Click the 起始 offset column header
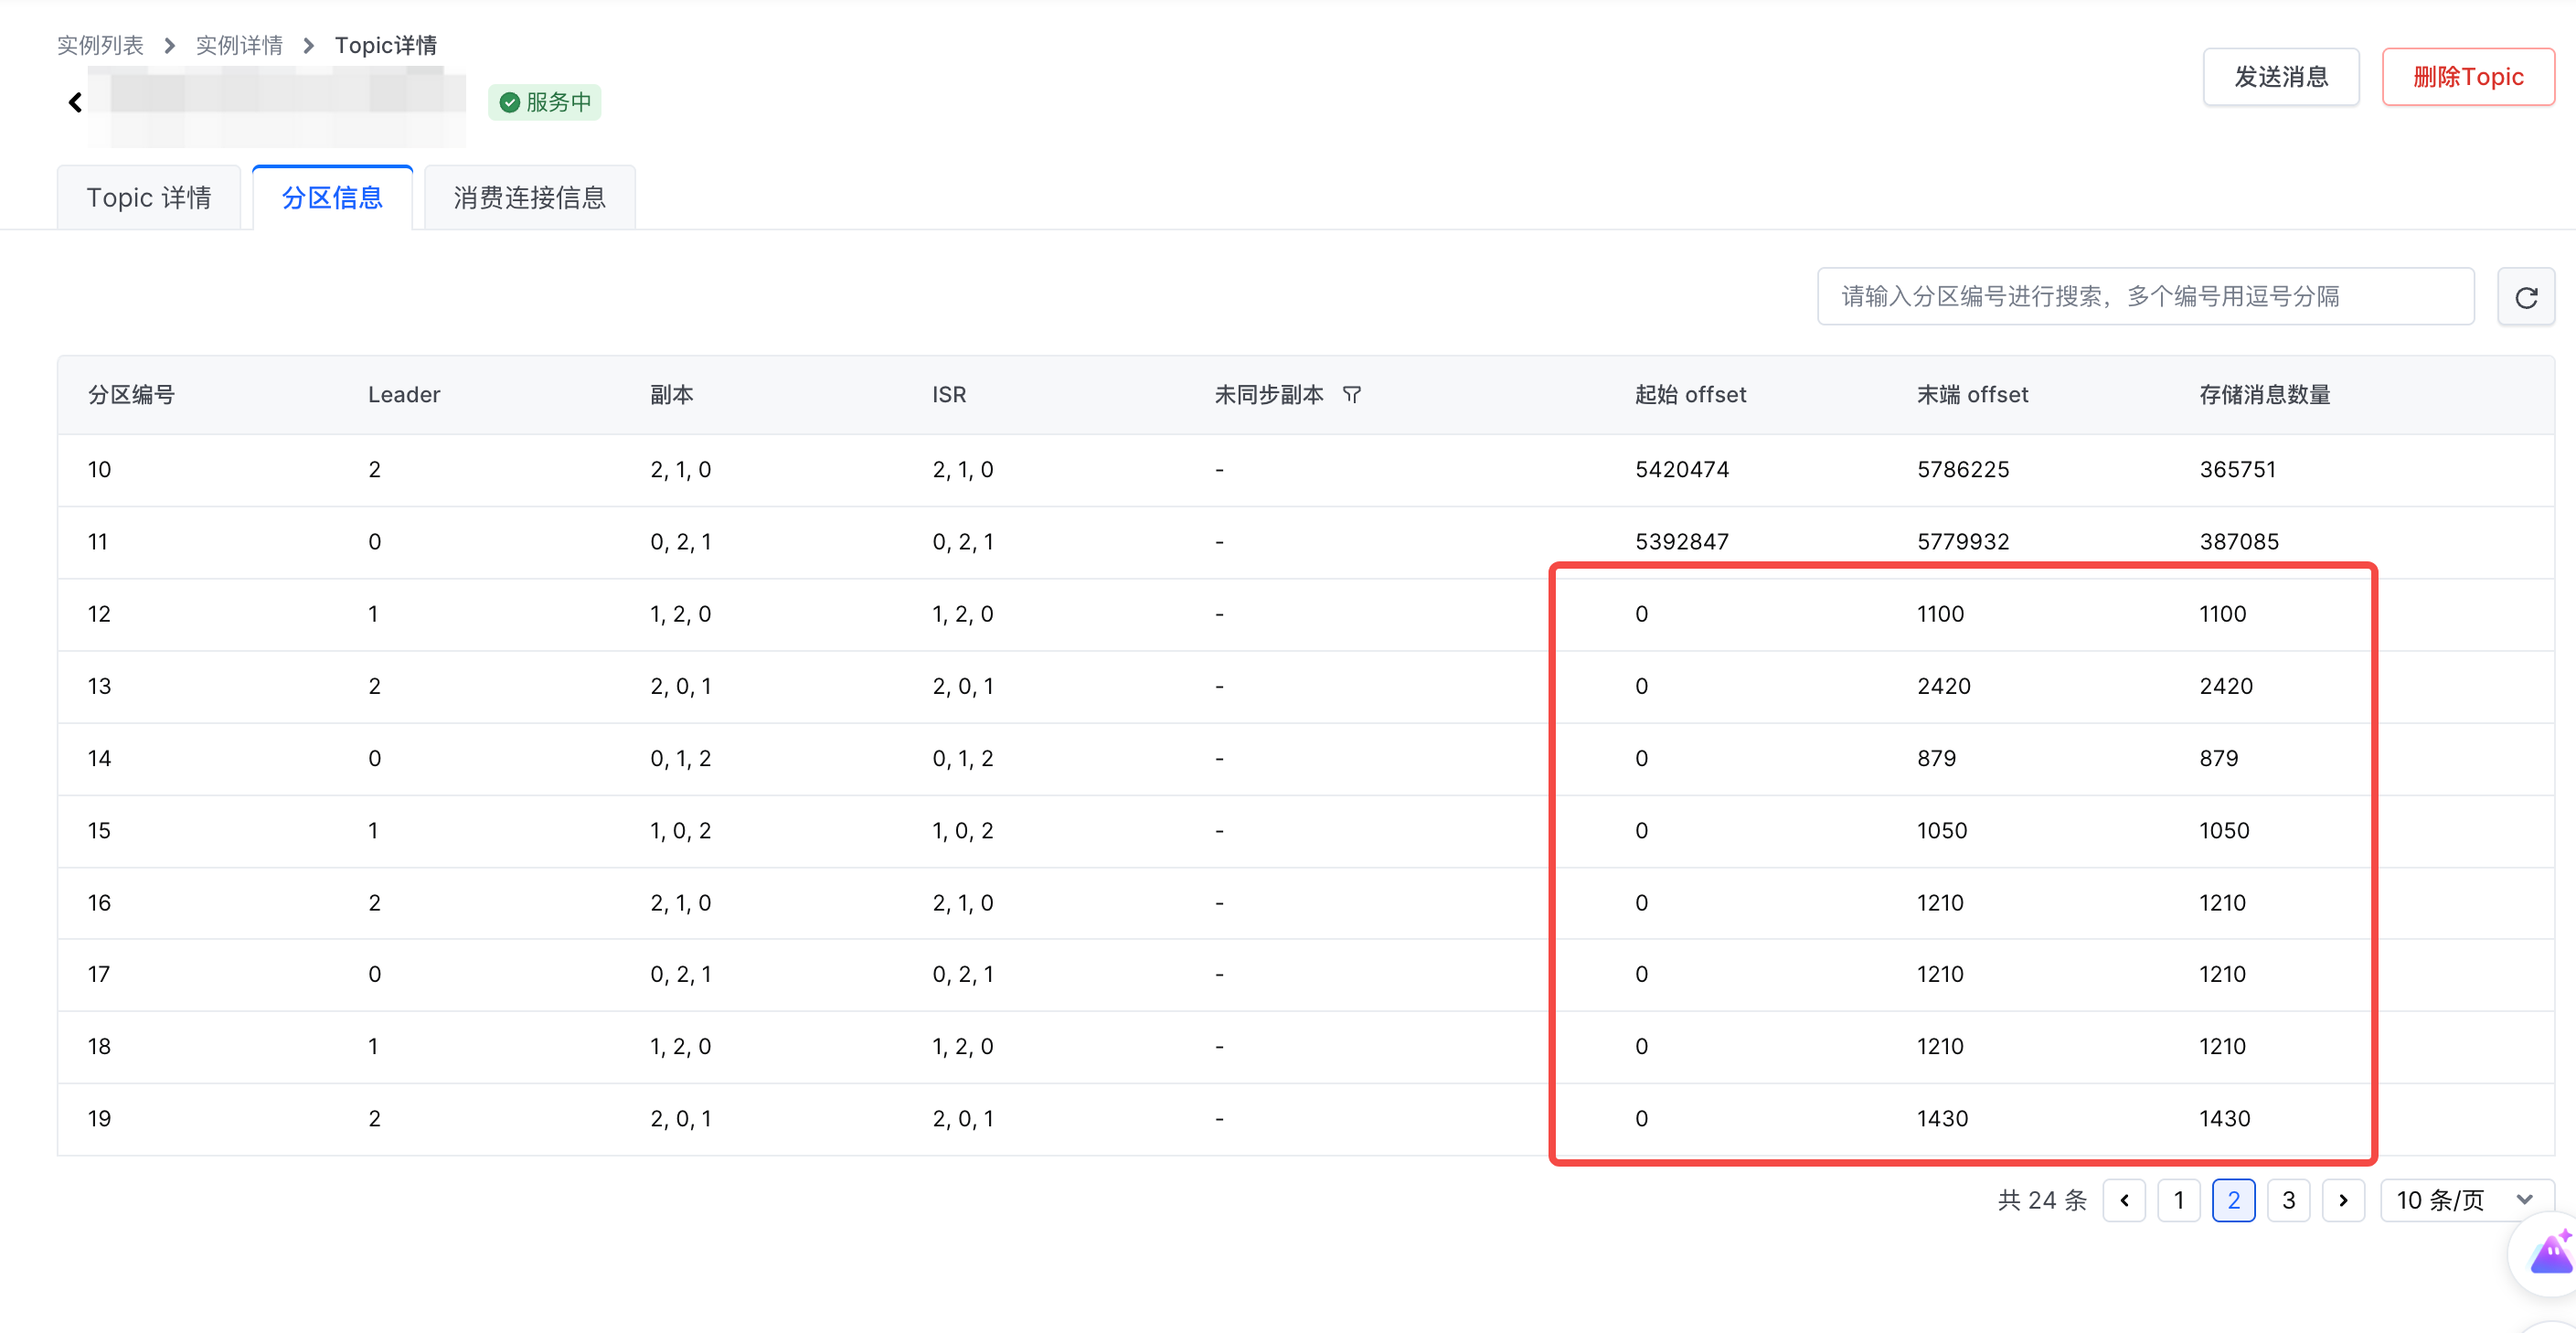Image resolution: width=2576 pixels, height=1333 pixels. (1690, 395)
